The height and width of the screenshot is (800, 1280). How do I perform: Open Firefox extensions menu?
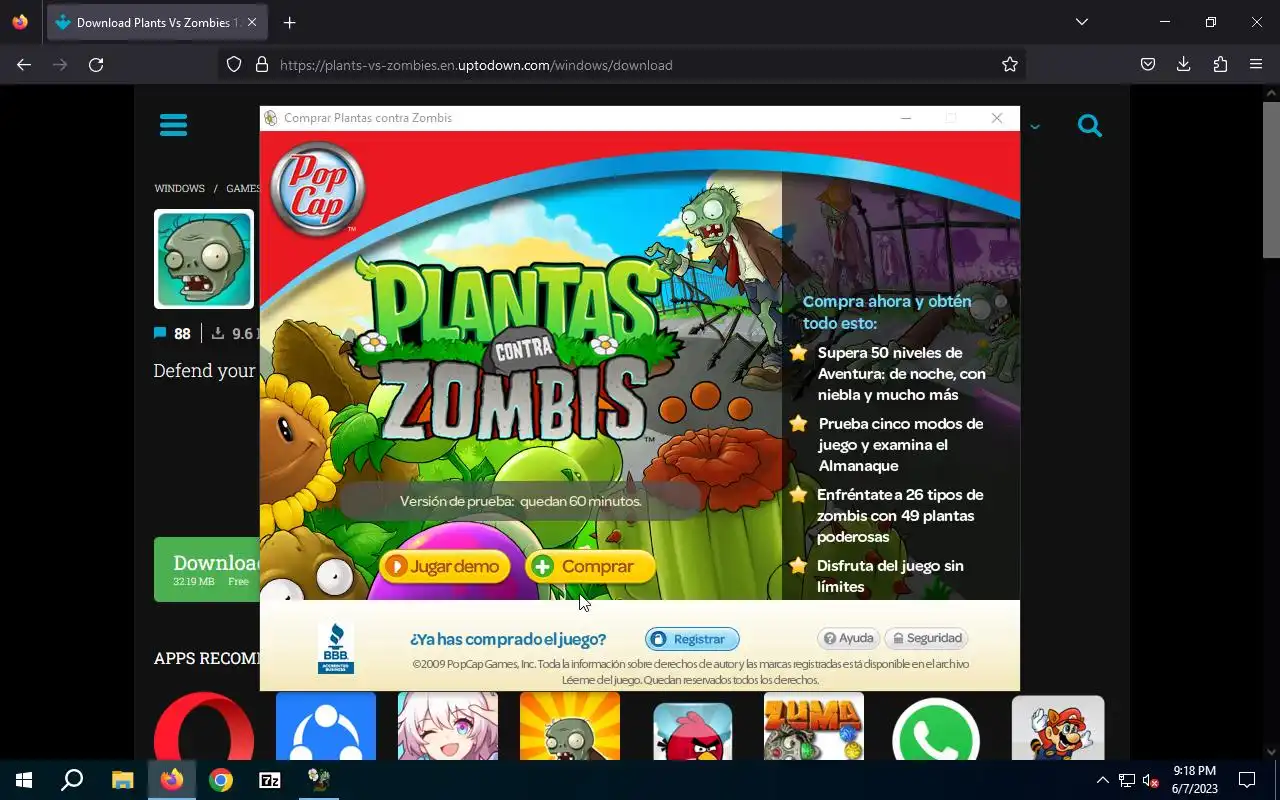pos(1220,65)
